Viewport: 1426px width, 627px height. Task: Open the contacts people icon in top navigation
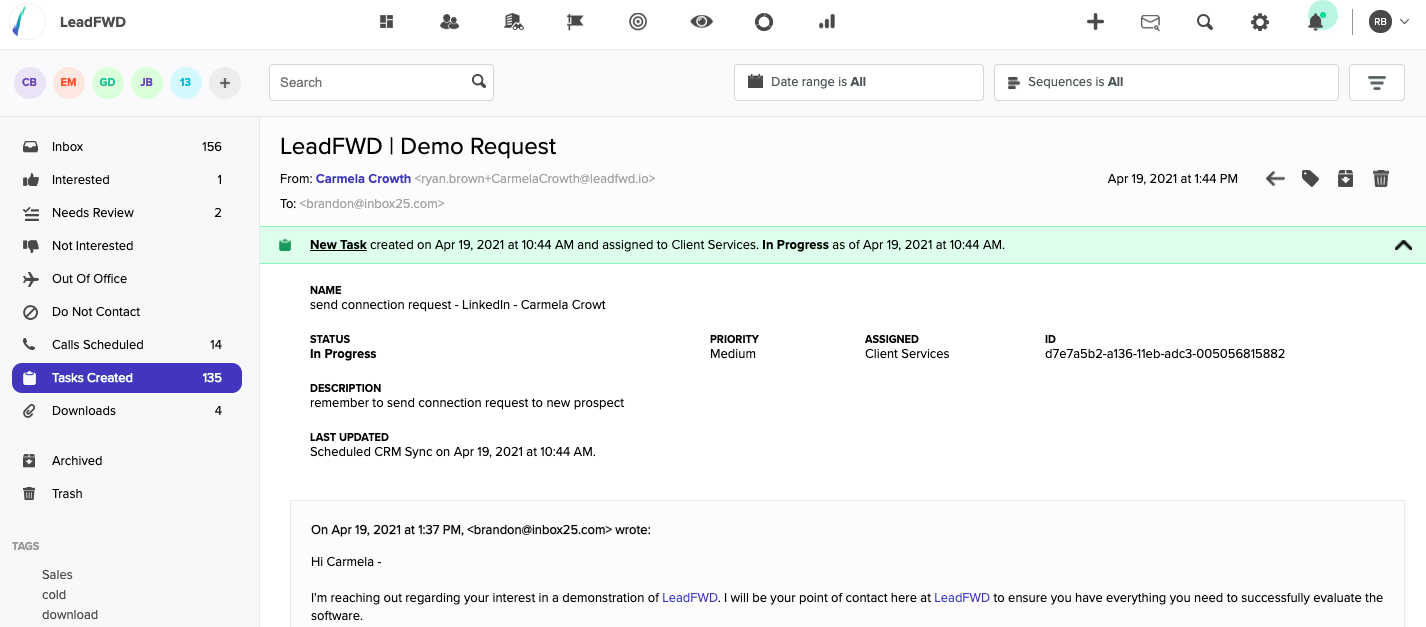tap(449, 22)
